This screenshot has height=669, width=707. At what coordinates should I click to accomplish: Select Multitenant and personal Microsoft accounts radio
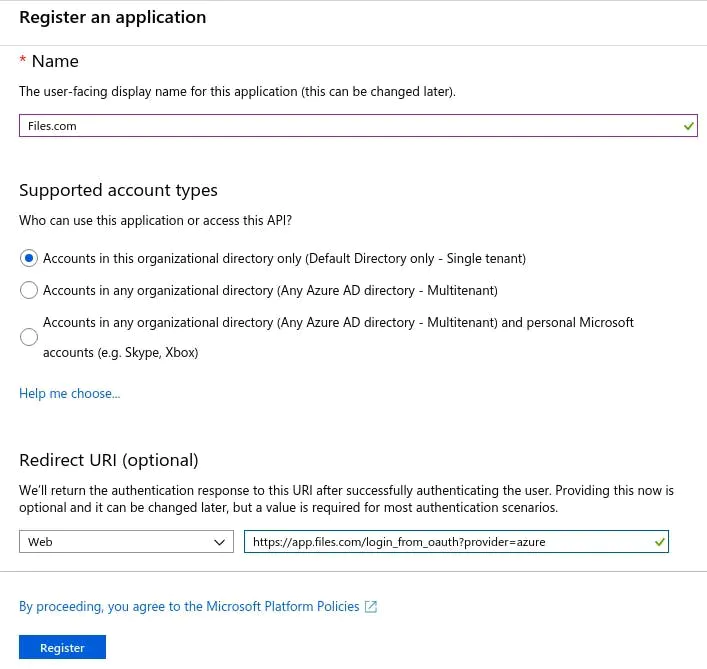coord(29,337)
